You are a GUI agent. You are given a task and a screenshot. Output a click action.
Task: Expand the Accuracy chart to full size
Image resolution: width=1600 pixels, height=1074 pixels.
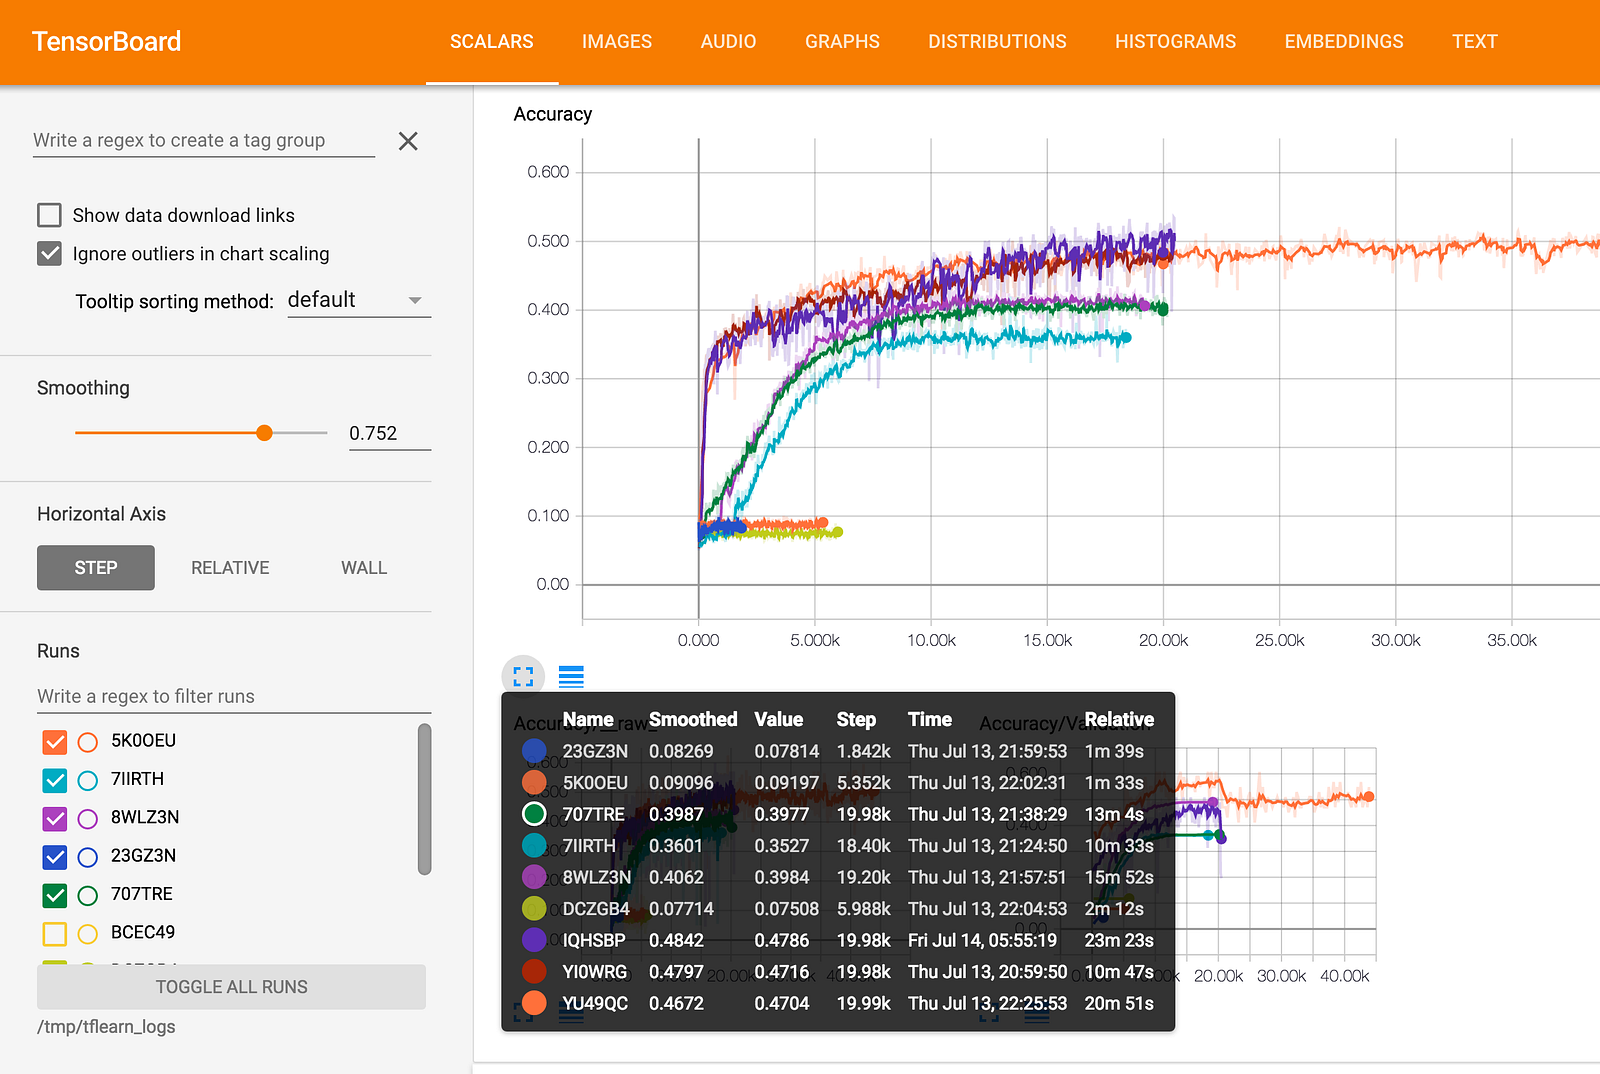pyautogui.click(x=523, y=677)
